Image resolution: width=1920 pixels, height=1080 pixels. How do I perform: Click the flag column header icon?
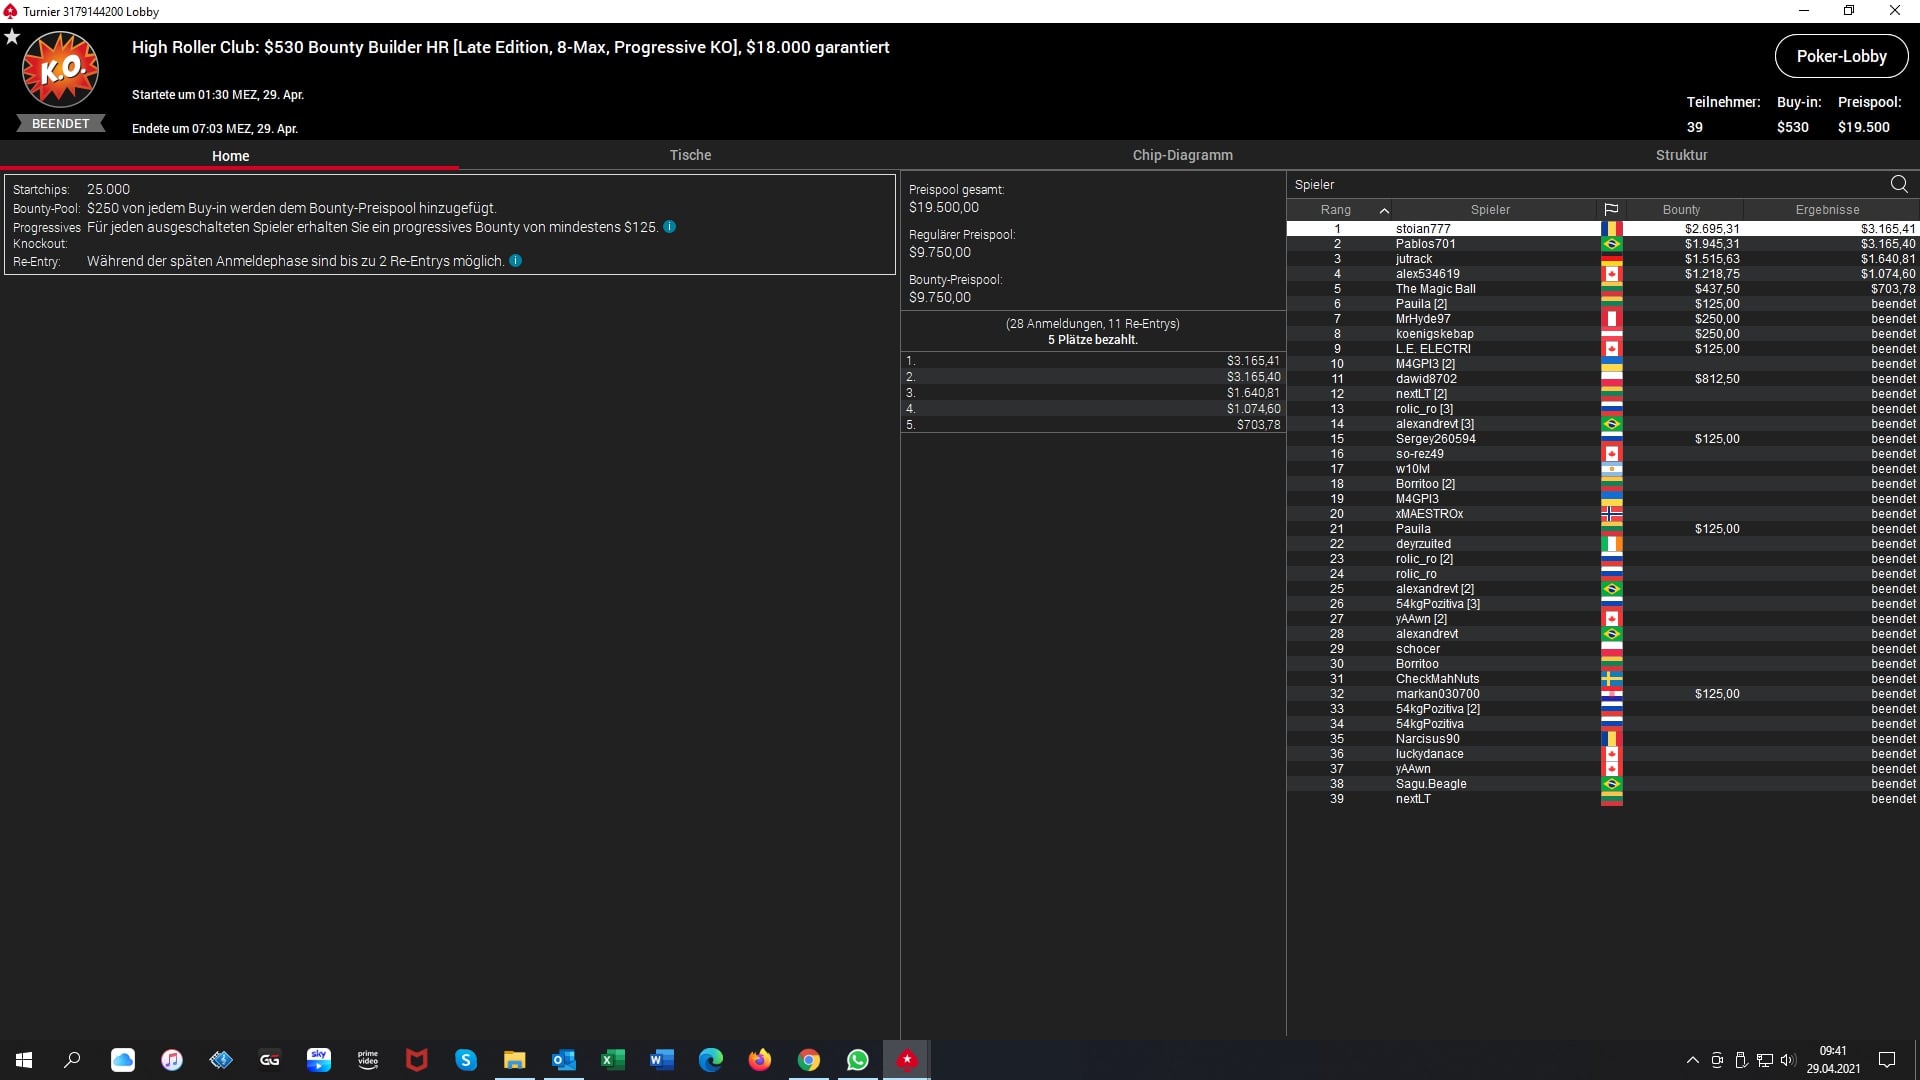(1611, 210)
